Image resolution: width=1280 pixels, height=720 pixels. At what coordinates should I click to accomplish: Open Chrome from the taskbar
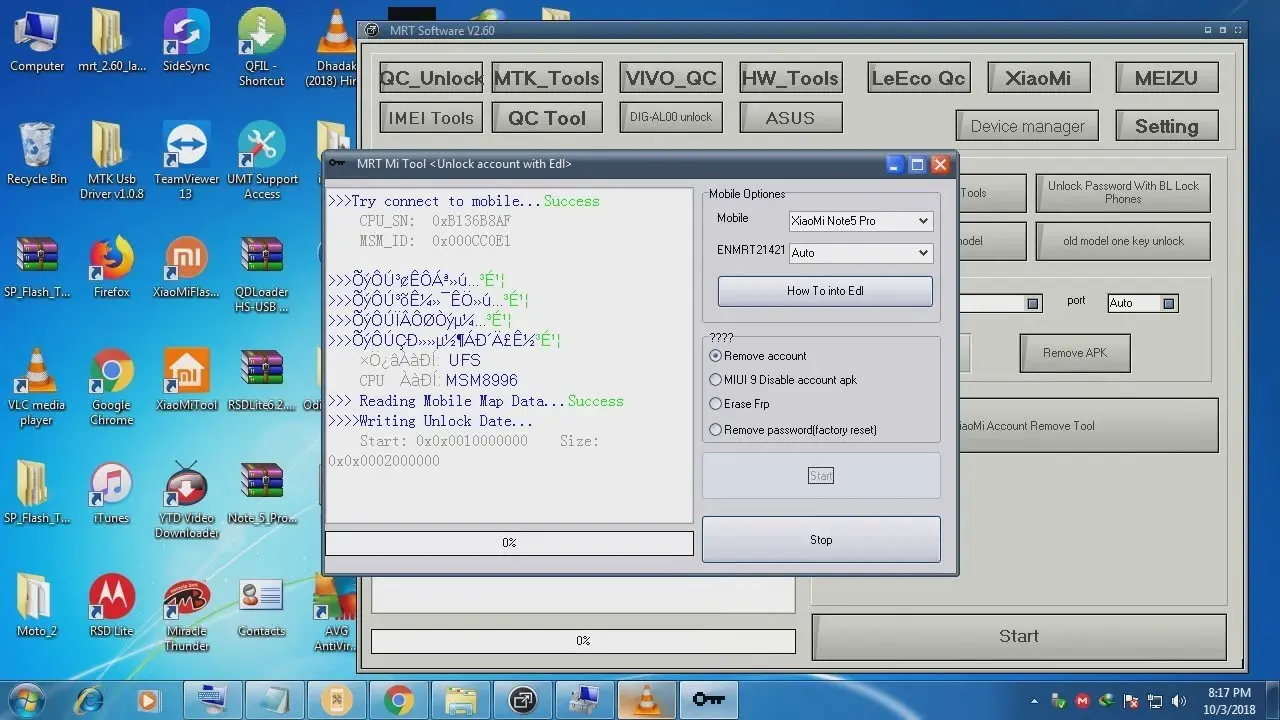click(x=398, y=699)
